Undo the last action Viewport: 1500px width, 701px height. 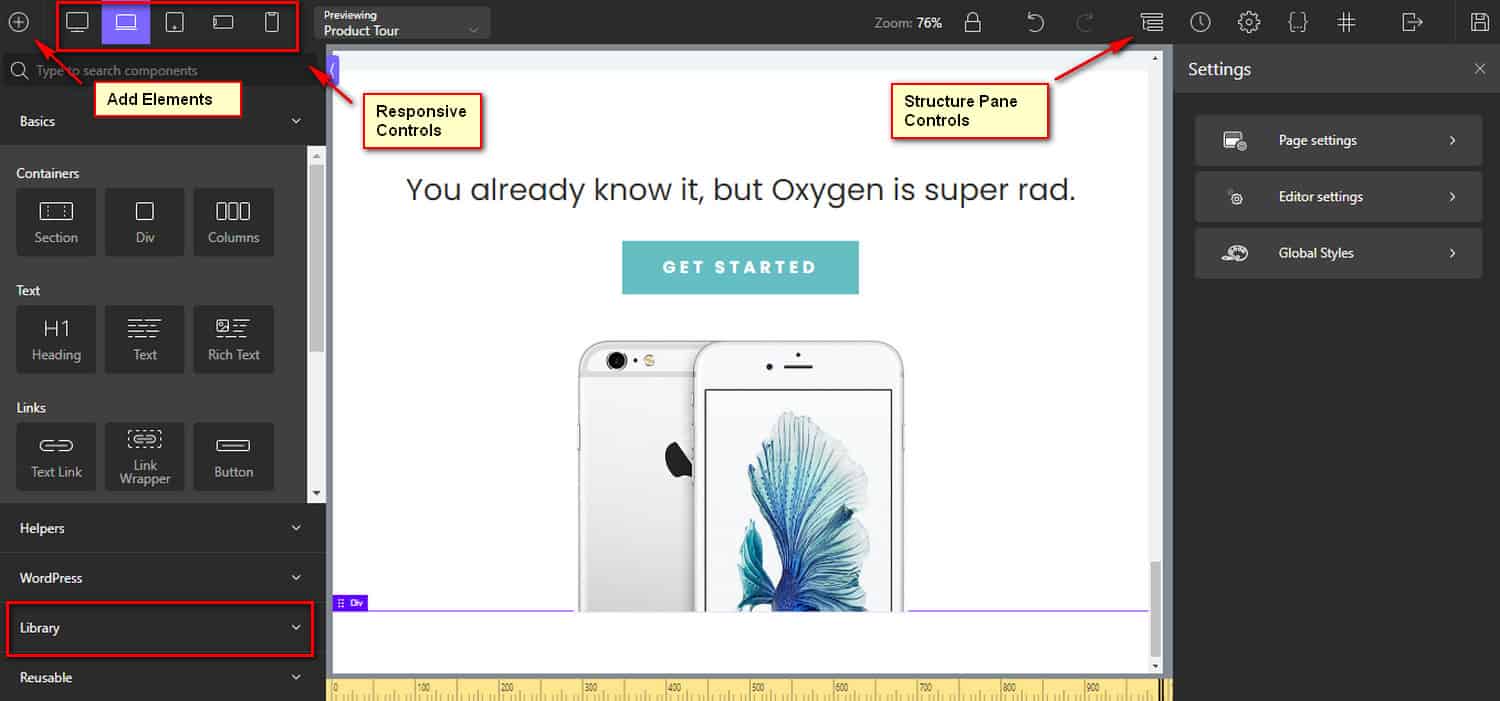[1036, 22]
